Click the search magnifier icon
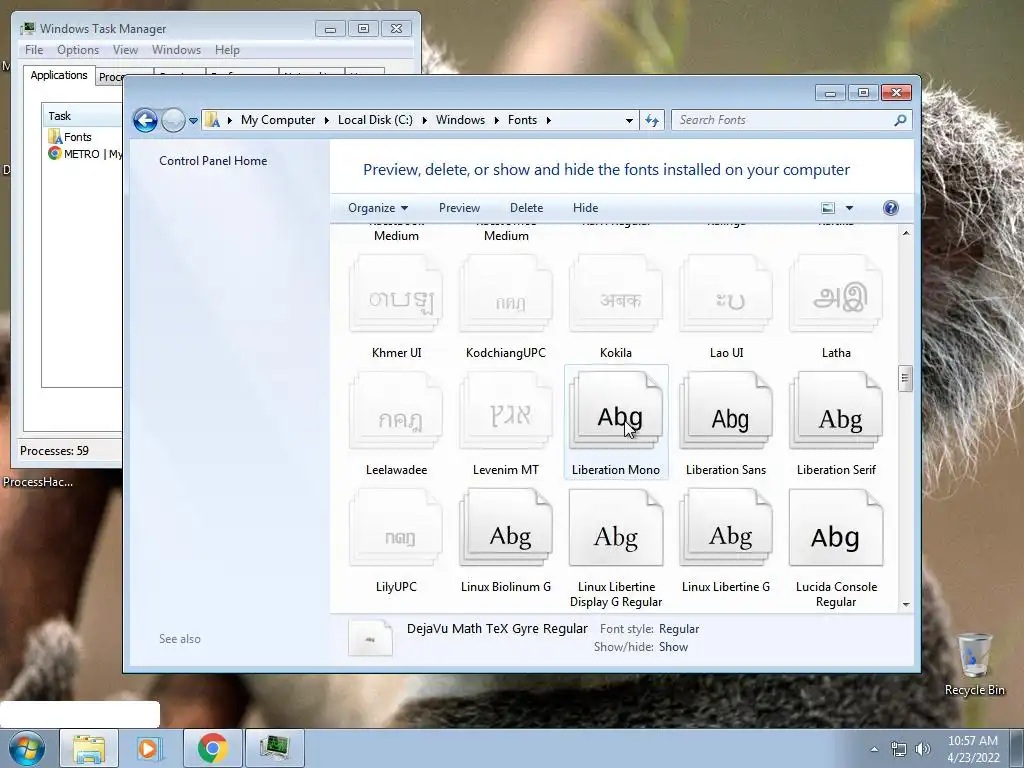The width and height of the screenshot is (1024, 768). tap(900, 120)
